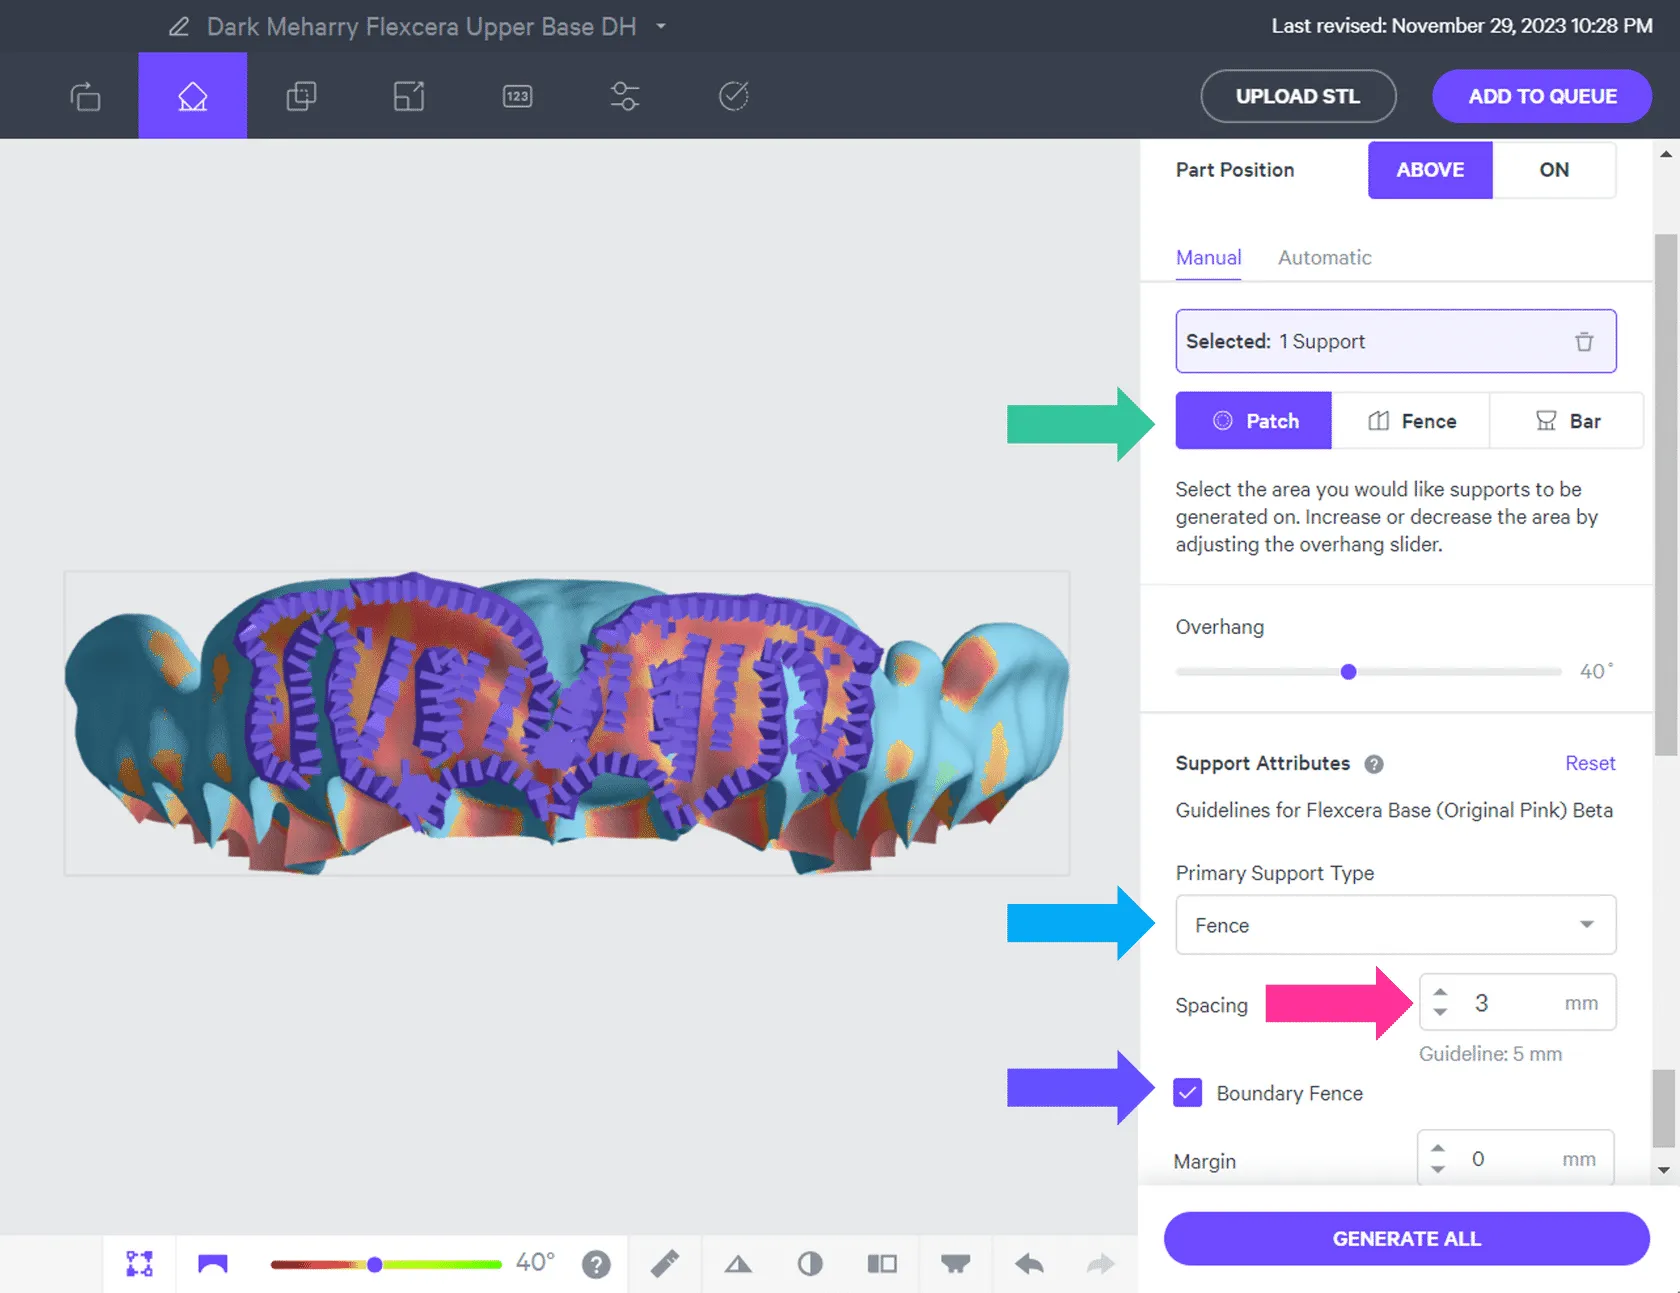Viewport: 1680px width, 1293px height.
Task: Decrease the Spacing value with down arrow
Action: [1440, 1012]
